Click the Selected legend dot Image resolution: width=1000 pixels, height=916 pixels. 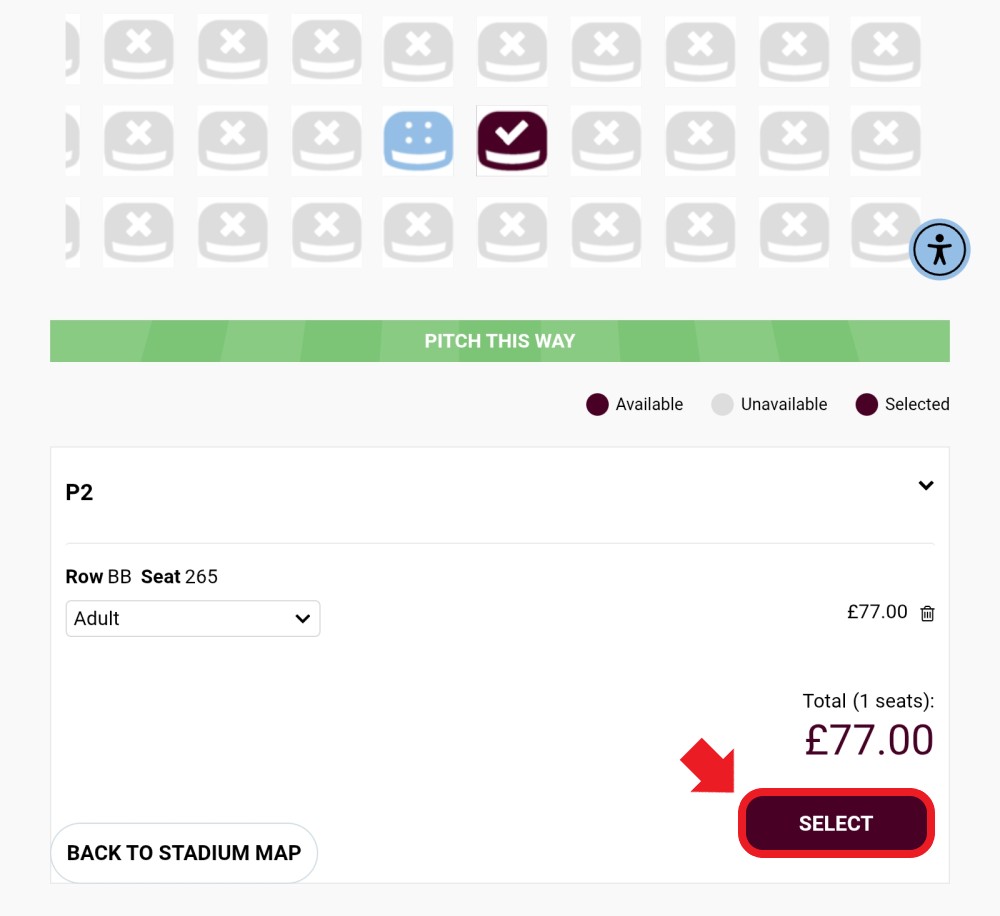point(866,404)
